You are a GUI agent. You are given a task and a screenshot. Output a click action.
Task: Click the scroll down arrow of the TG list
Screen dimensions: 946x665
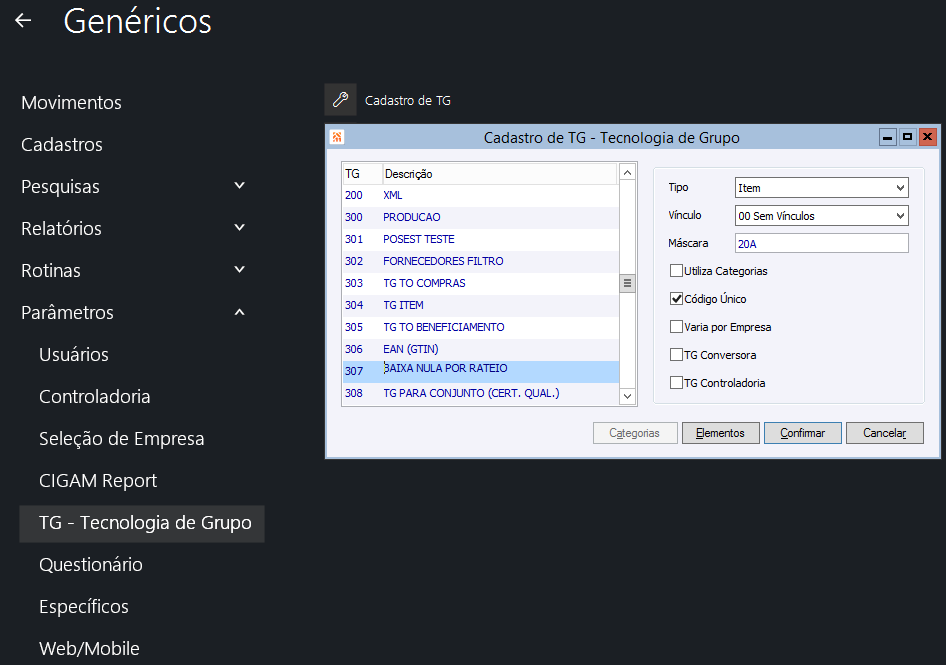pos(627,396)
